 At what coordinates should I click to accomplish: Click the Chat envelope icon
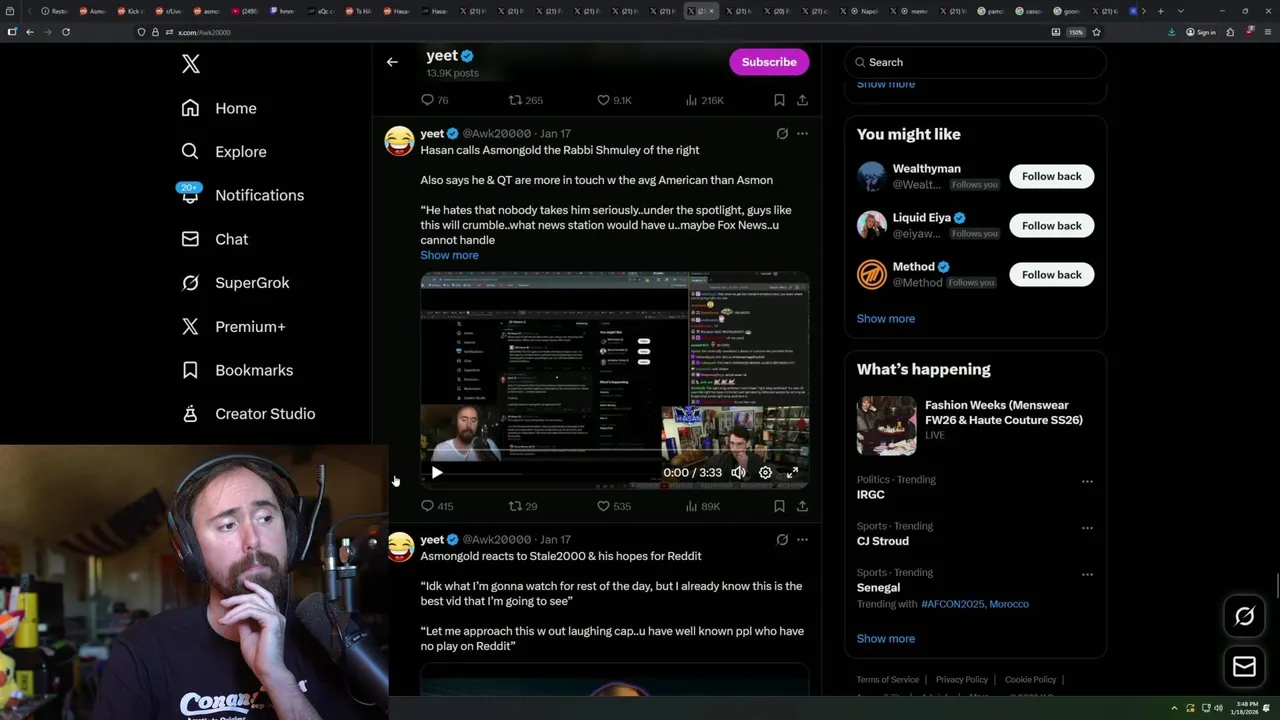[x=190, y=239]
